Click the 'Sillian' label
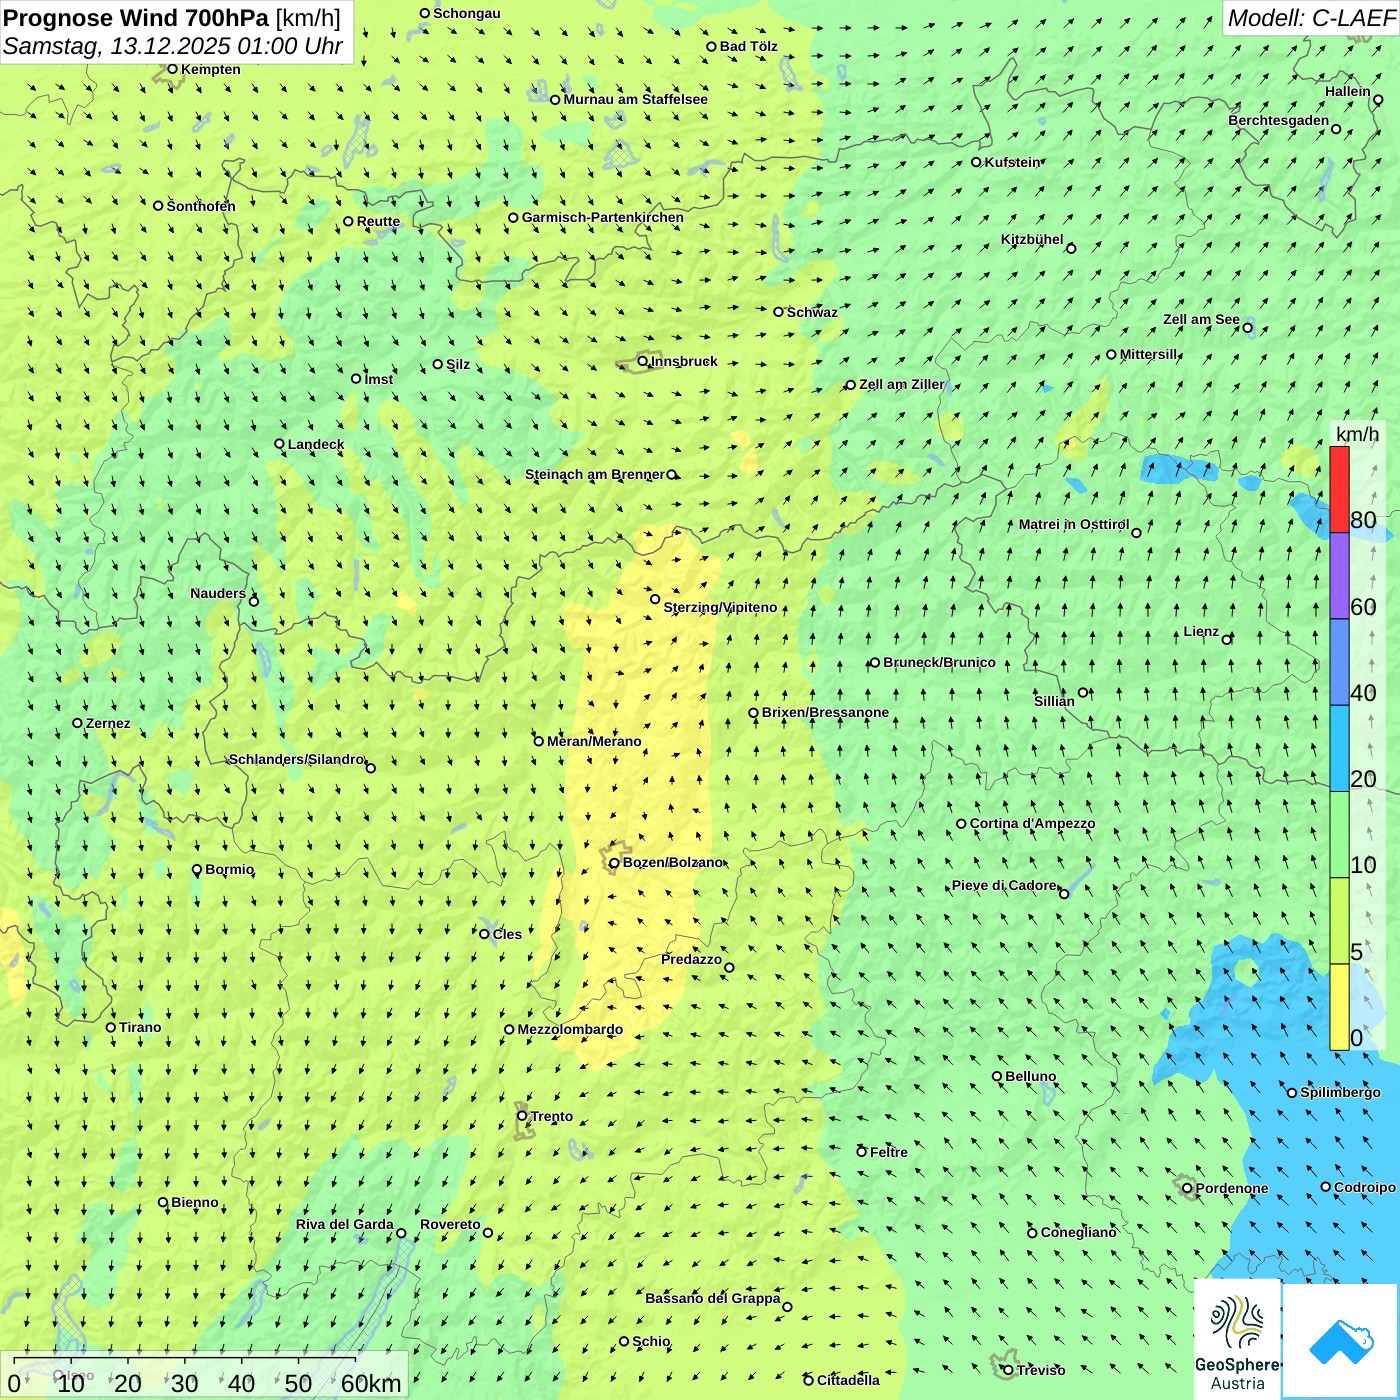Image resolution: width=1400 pixels, height=1400 pixels. pyautogui.click(x=1054, y=701)
